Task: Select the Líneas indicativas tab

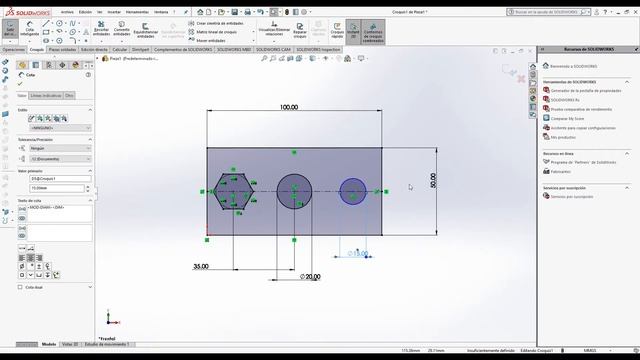Action: click(46, 96)
